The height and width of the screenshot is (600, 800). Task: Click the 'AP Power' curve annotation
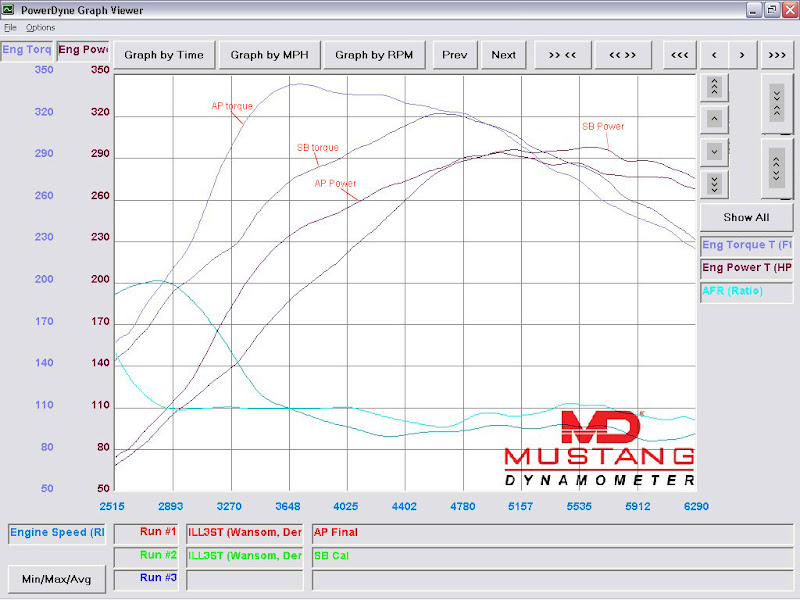tap(335, 184)
